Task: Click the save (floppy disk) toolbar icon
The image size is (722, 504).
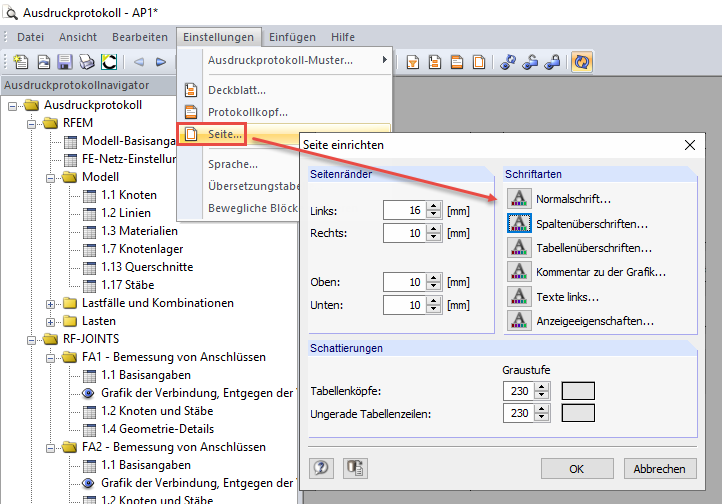Action: [65, 62]
